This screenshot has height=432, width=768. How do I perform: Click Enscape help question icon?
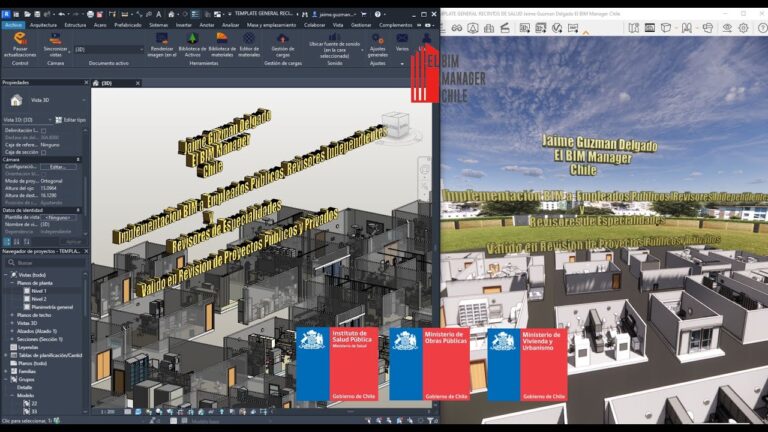click(762, 28)
